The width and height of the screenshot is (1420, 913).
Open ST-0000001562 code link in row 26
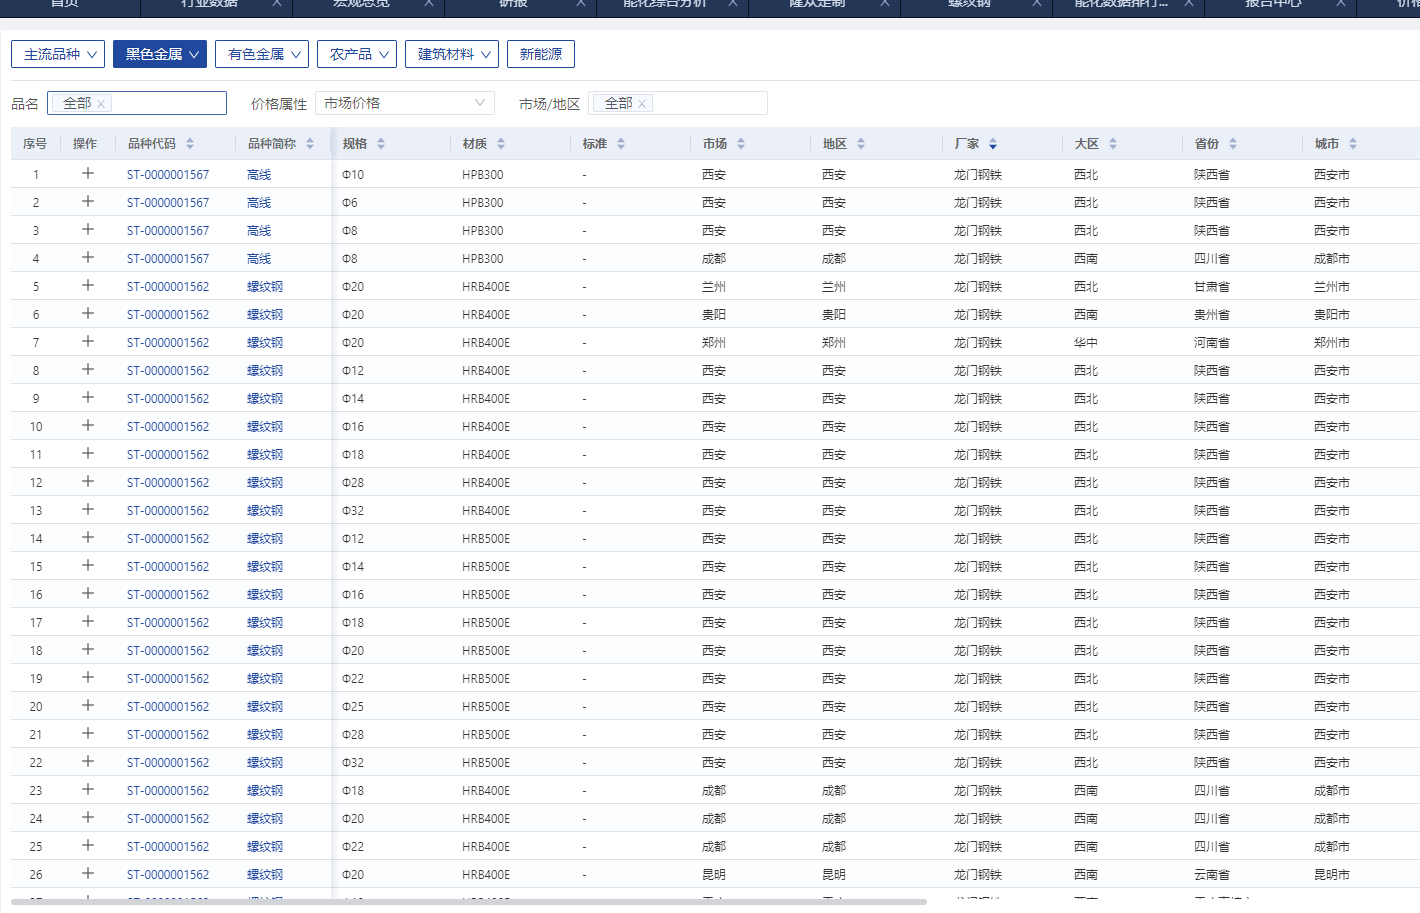[168, 874]
